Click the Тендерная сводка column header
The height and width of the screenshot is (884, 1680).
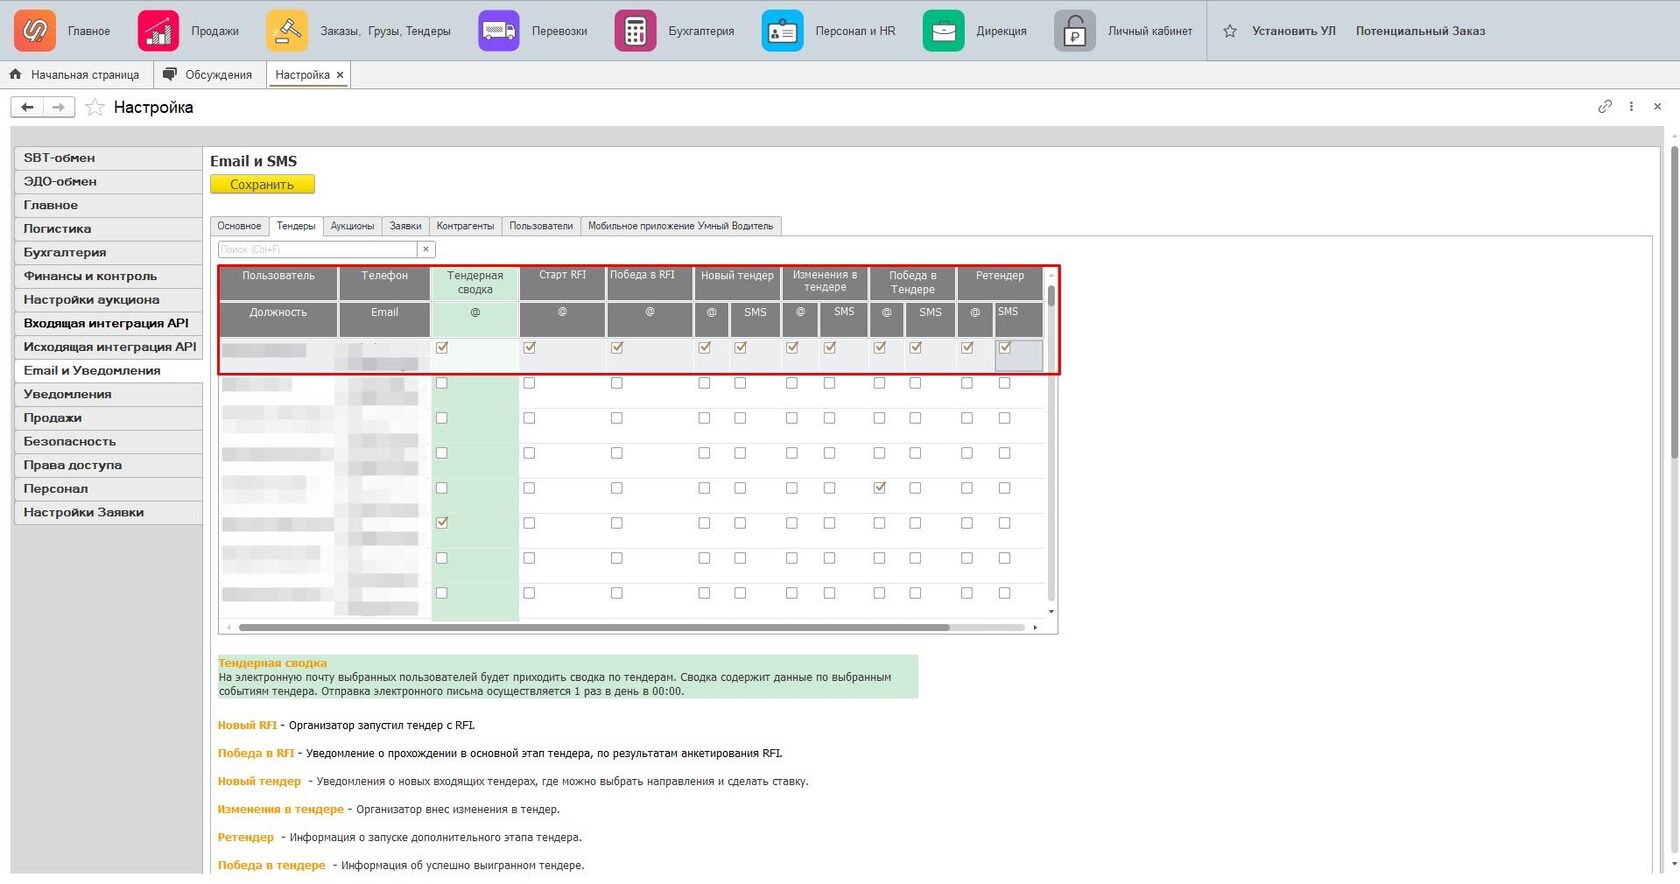[x=475, y=283]
